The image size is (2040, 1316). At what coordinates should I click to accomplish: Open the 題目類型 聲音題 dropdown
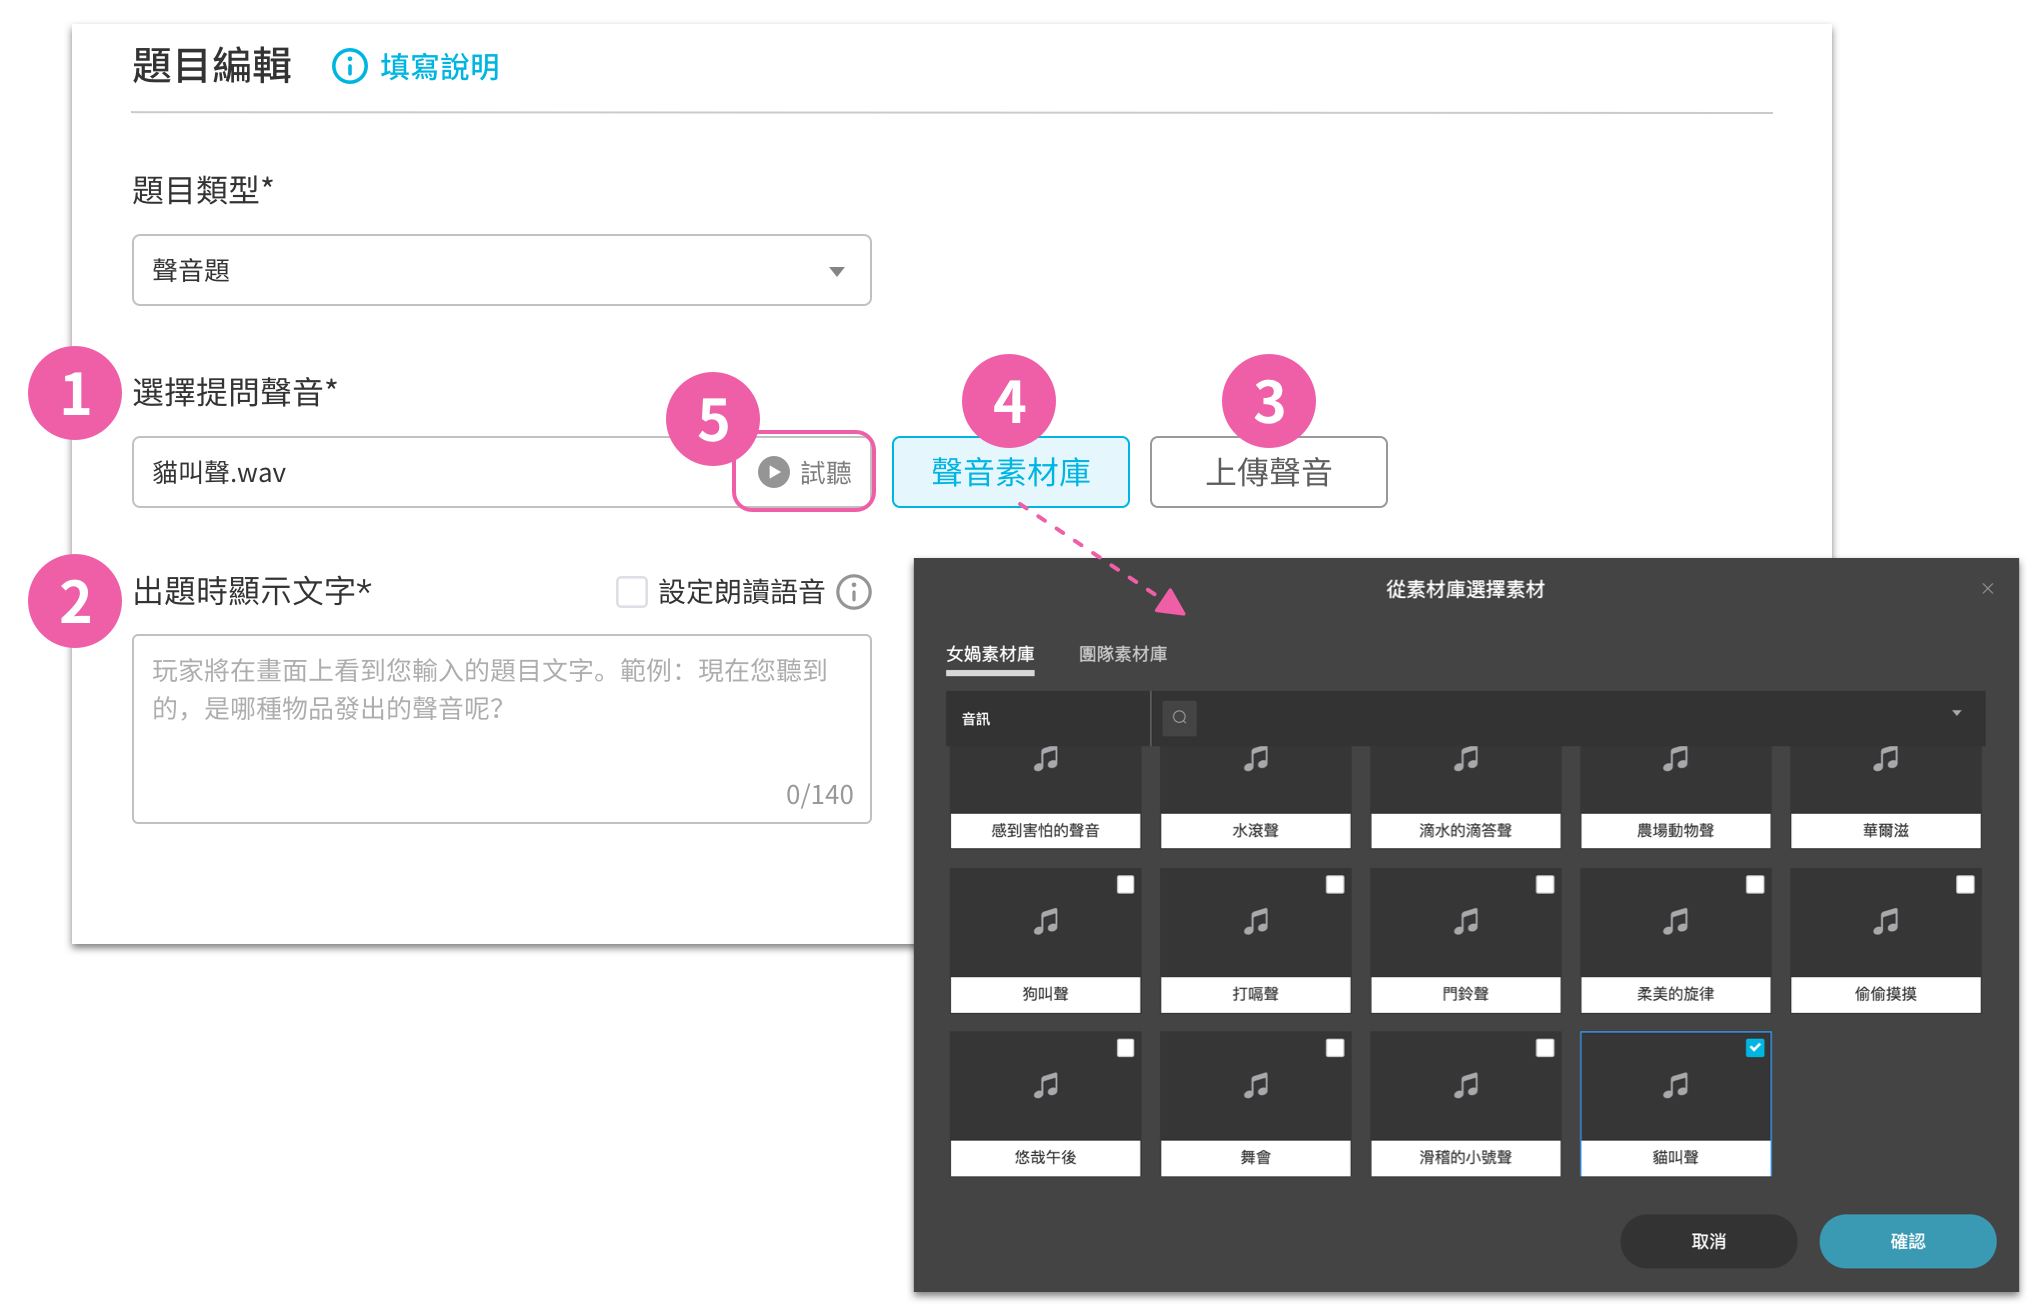(502, 270)
